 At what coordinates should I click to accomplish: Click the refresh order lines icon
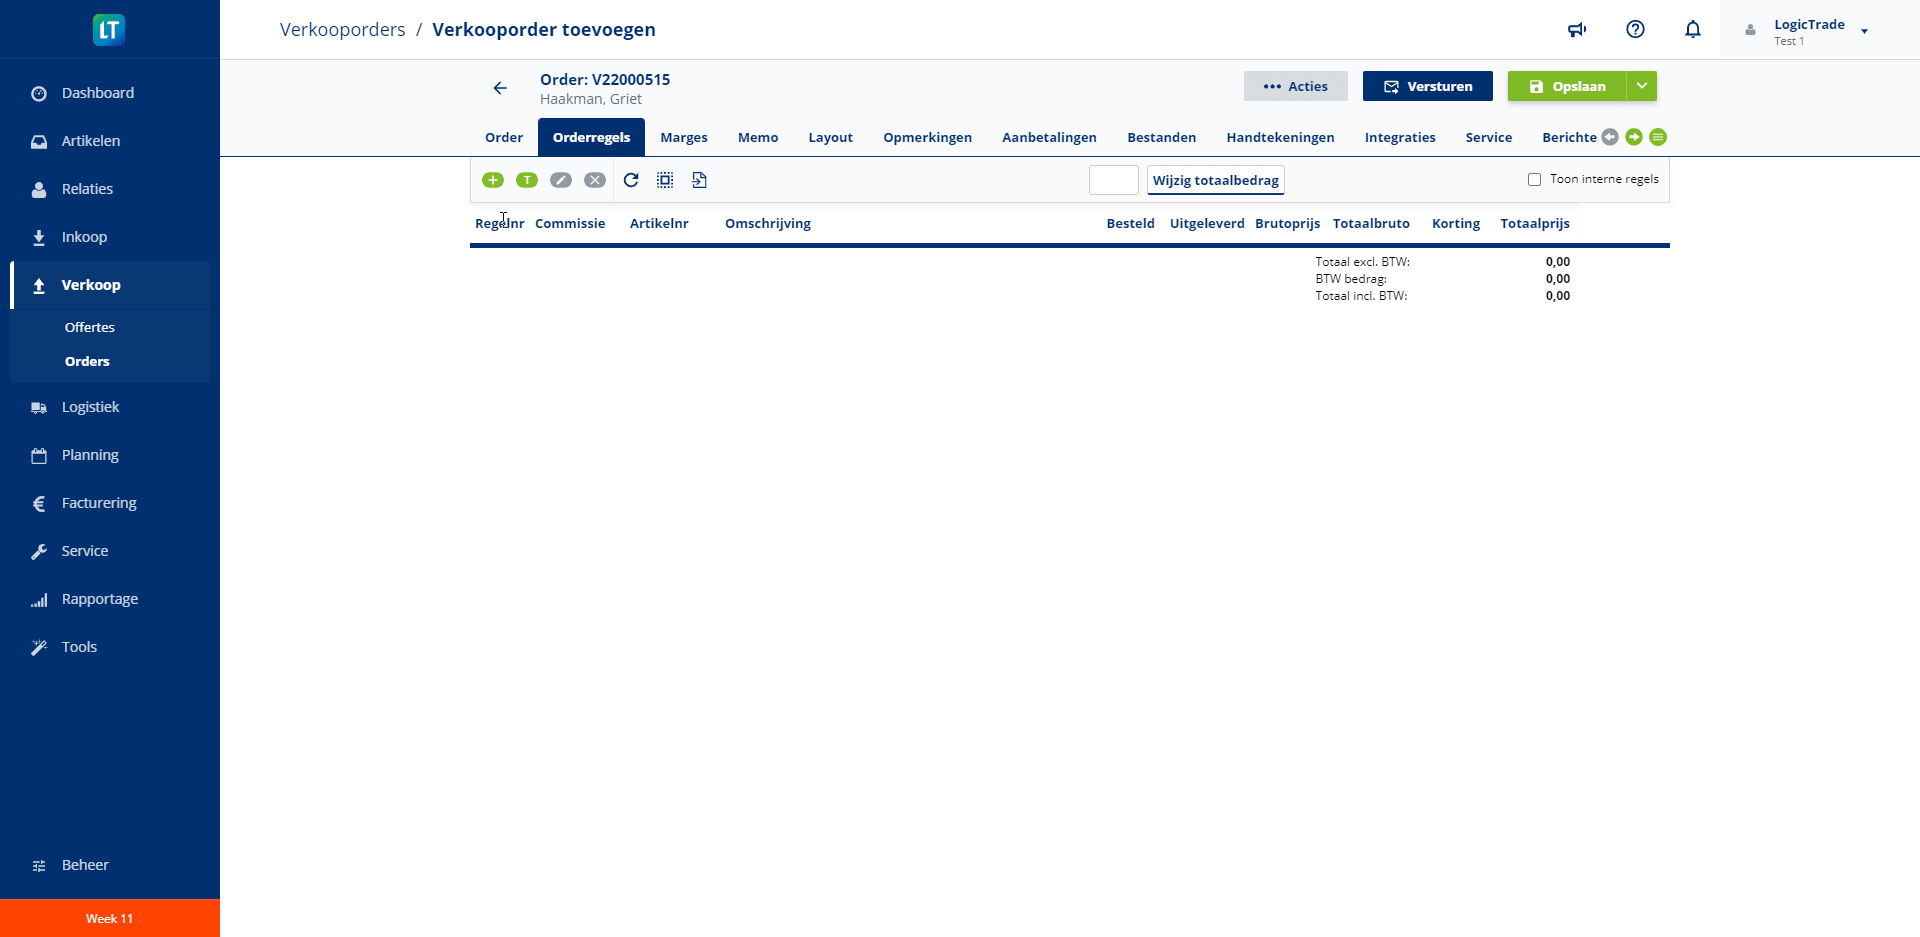(x=631, y=180)
